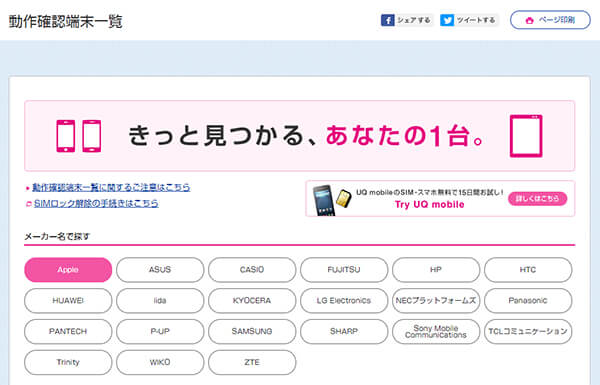Select the HTC maker filter
600x385 pixels.
point(528,270)
